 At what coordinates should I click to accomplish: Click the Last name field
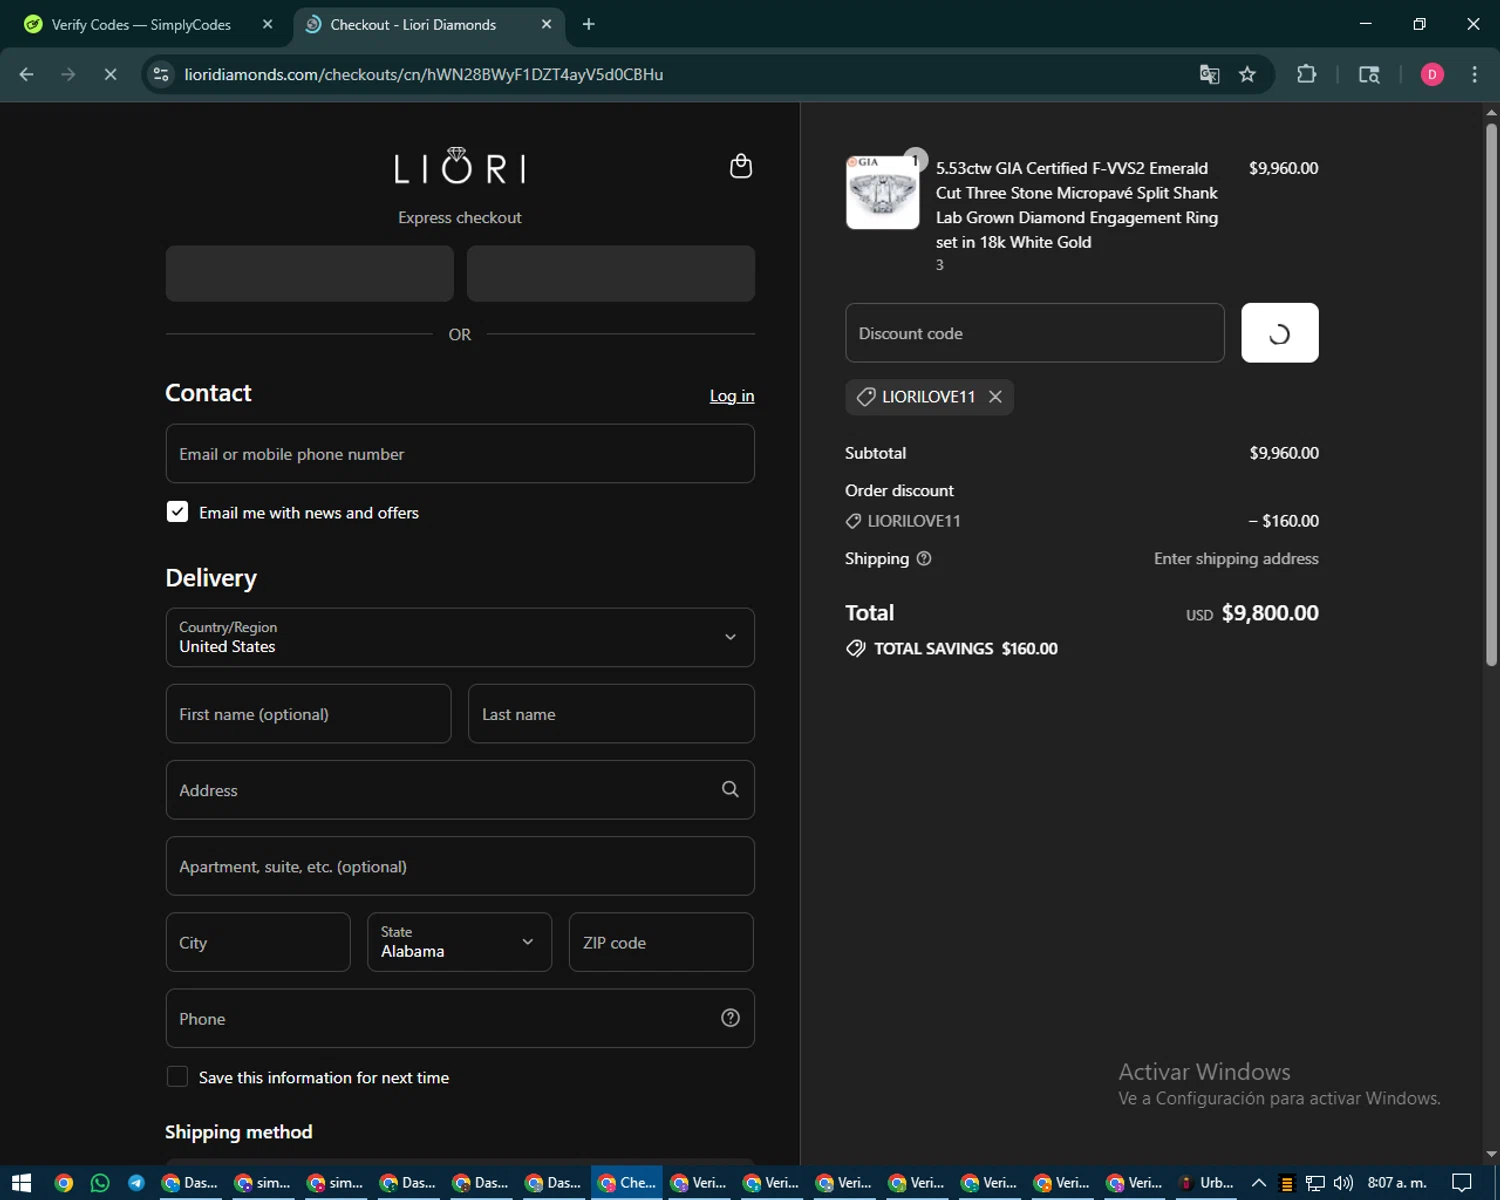611,714
